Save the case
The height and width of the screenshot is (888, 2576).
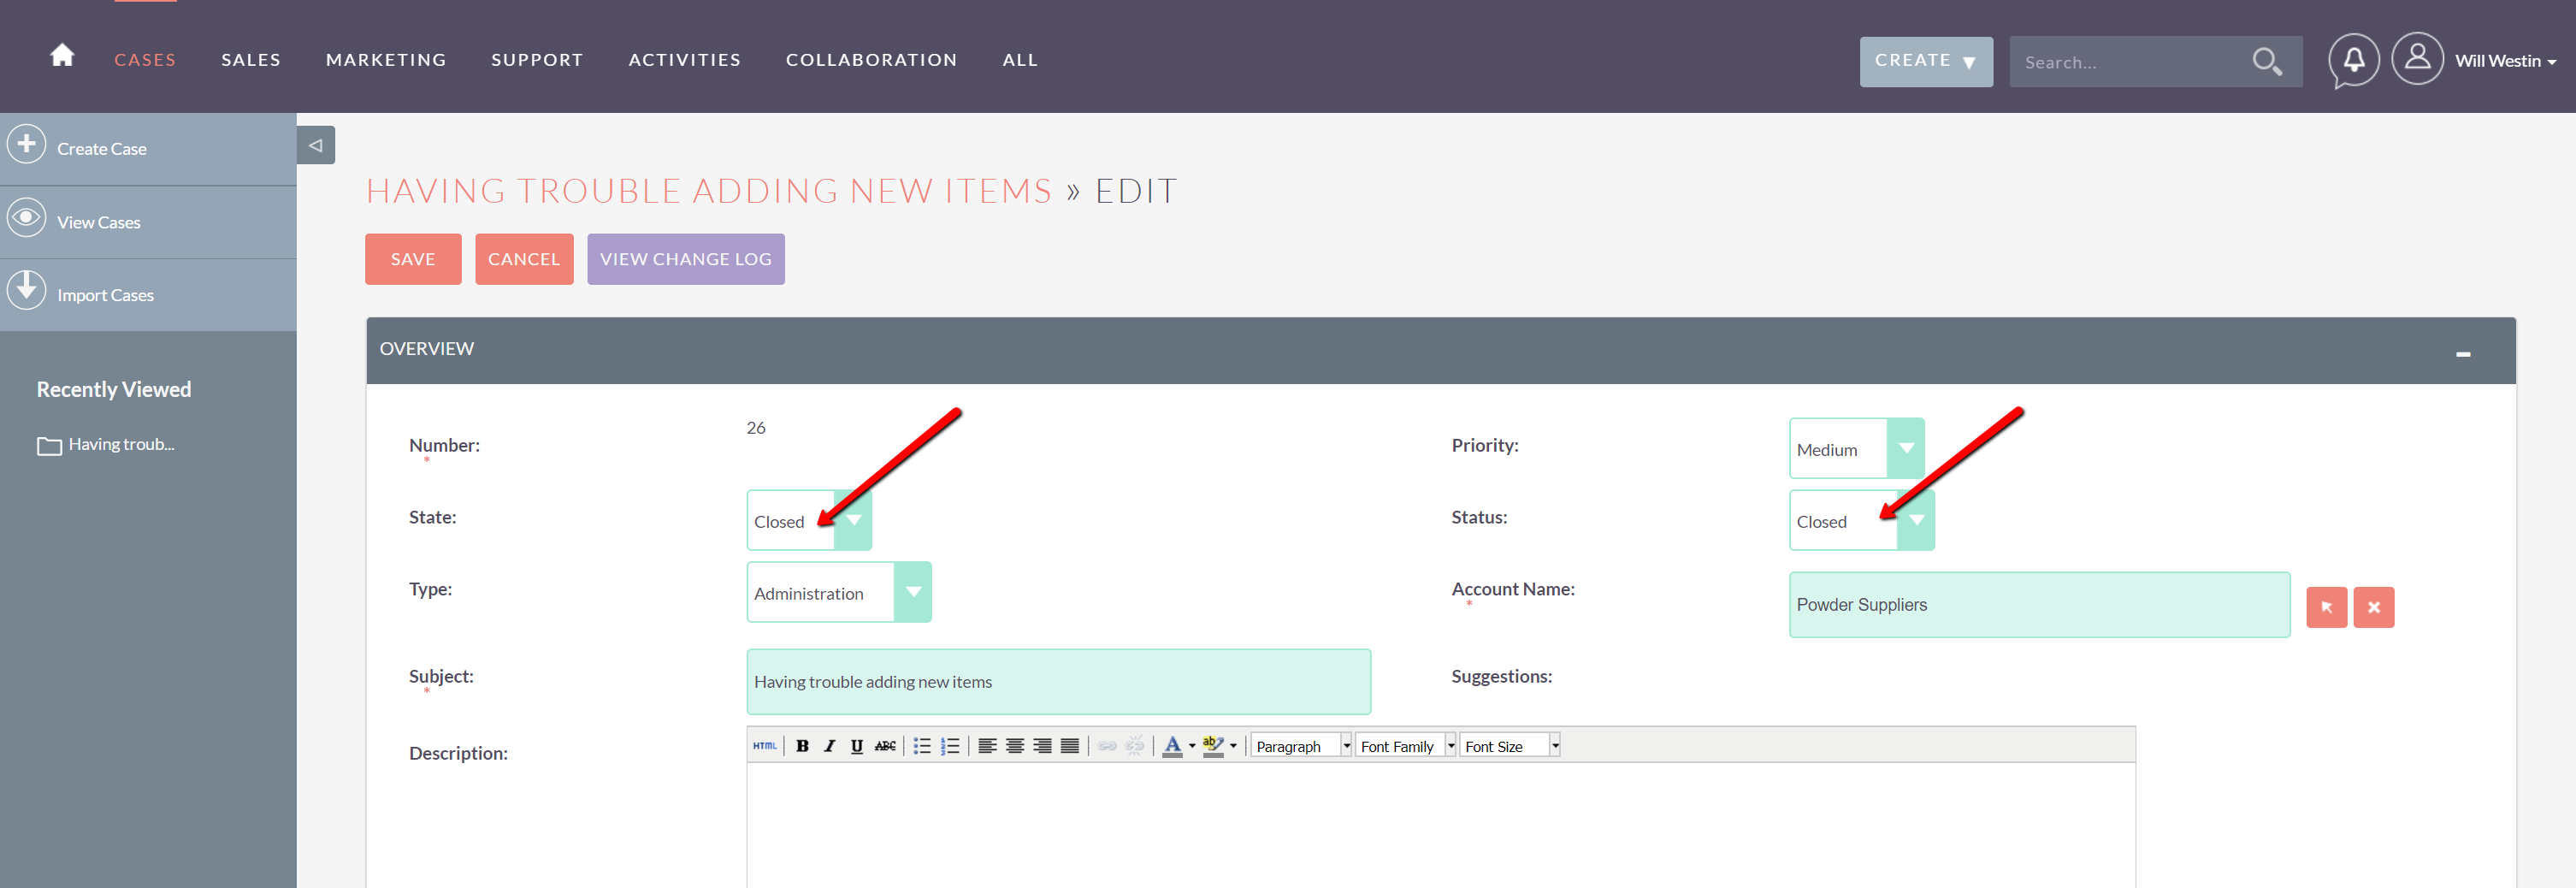[x=413, y=259]
